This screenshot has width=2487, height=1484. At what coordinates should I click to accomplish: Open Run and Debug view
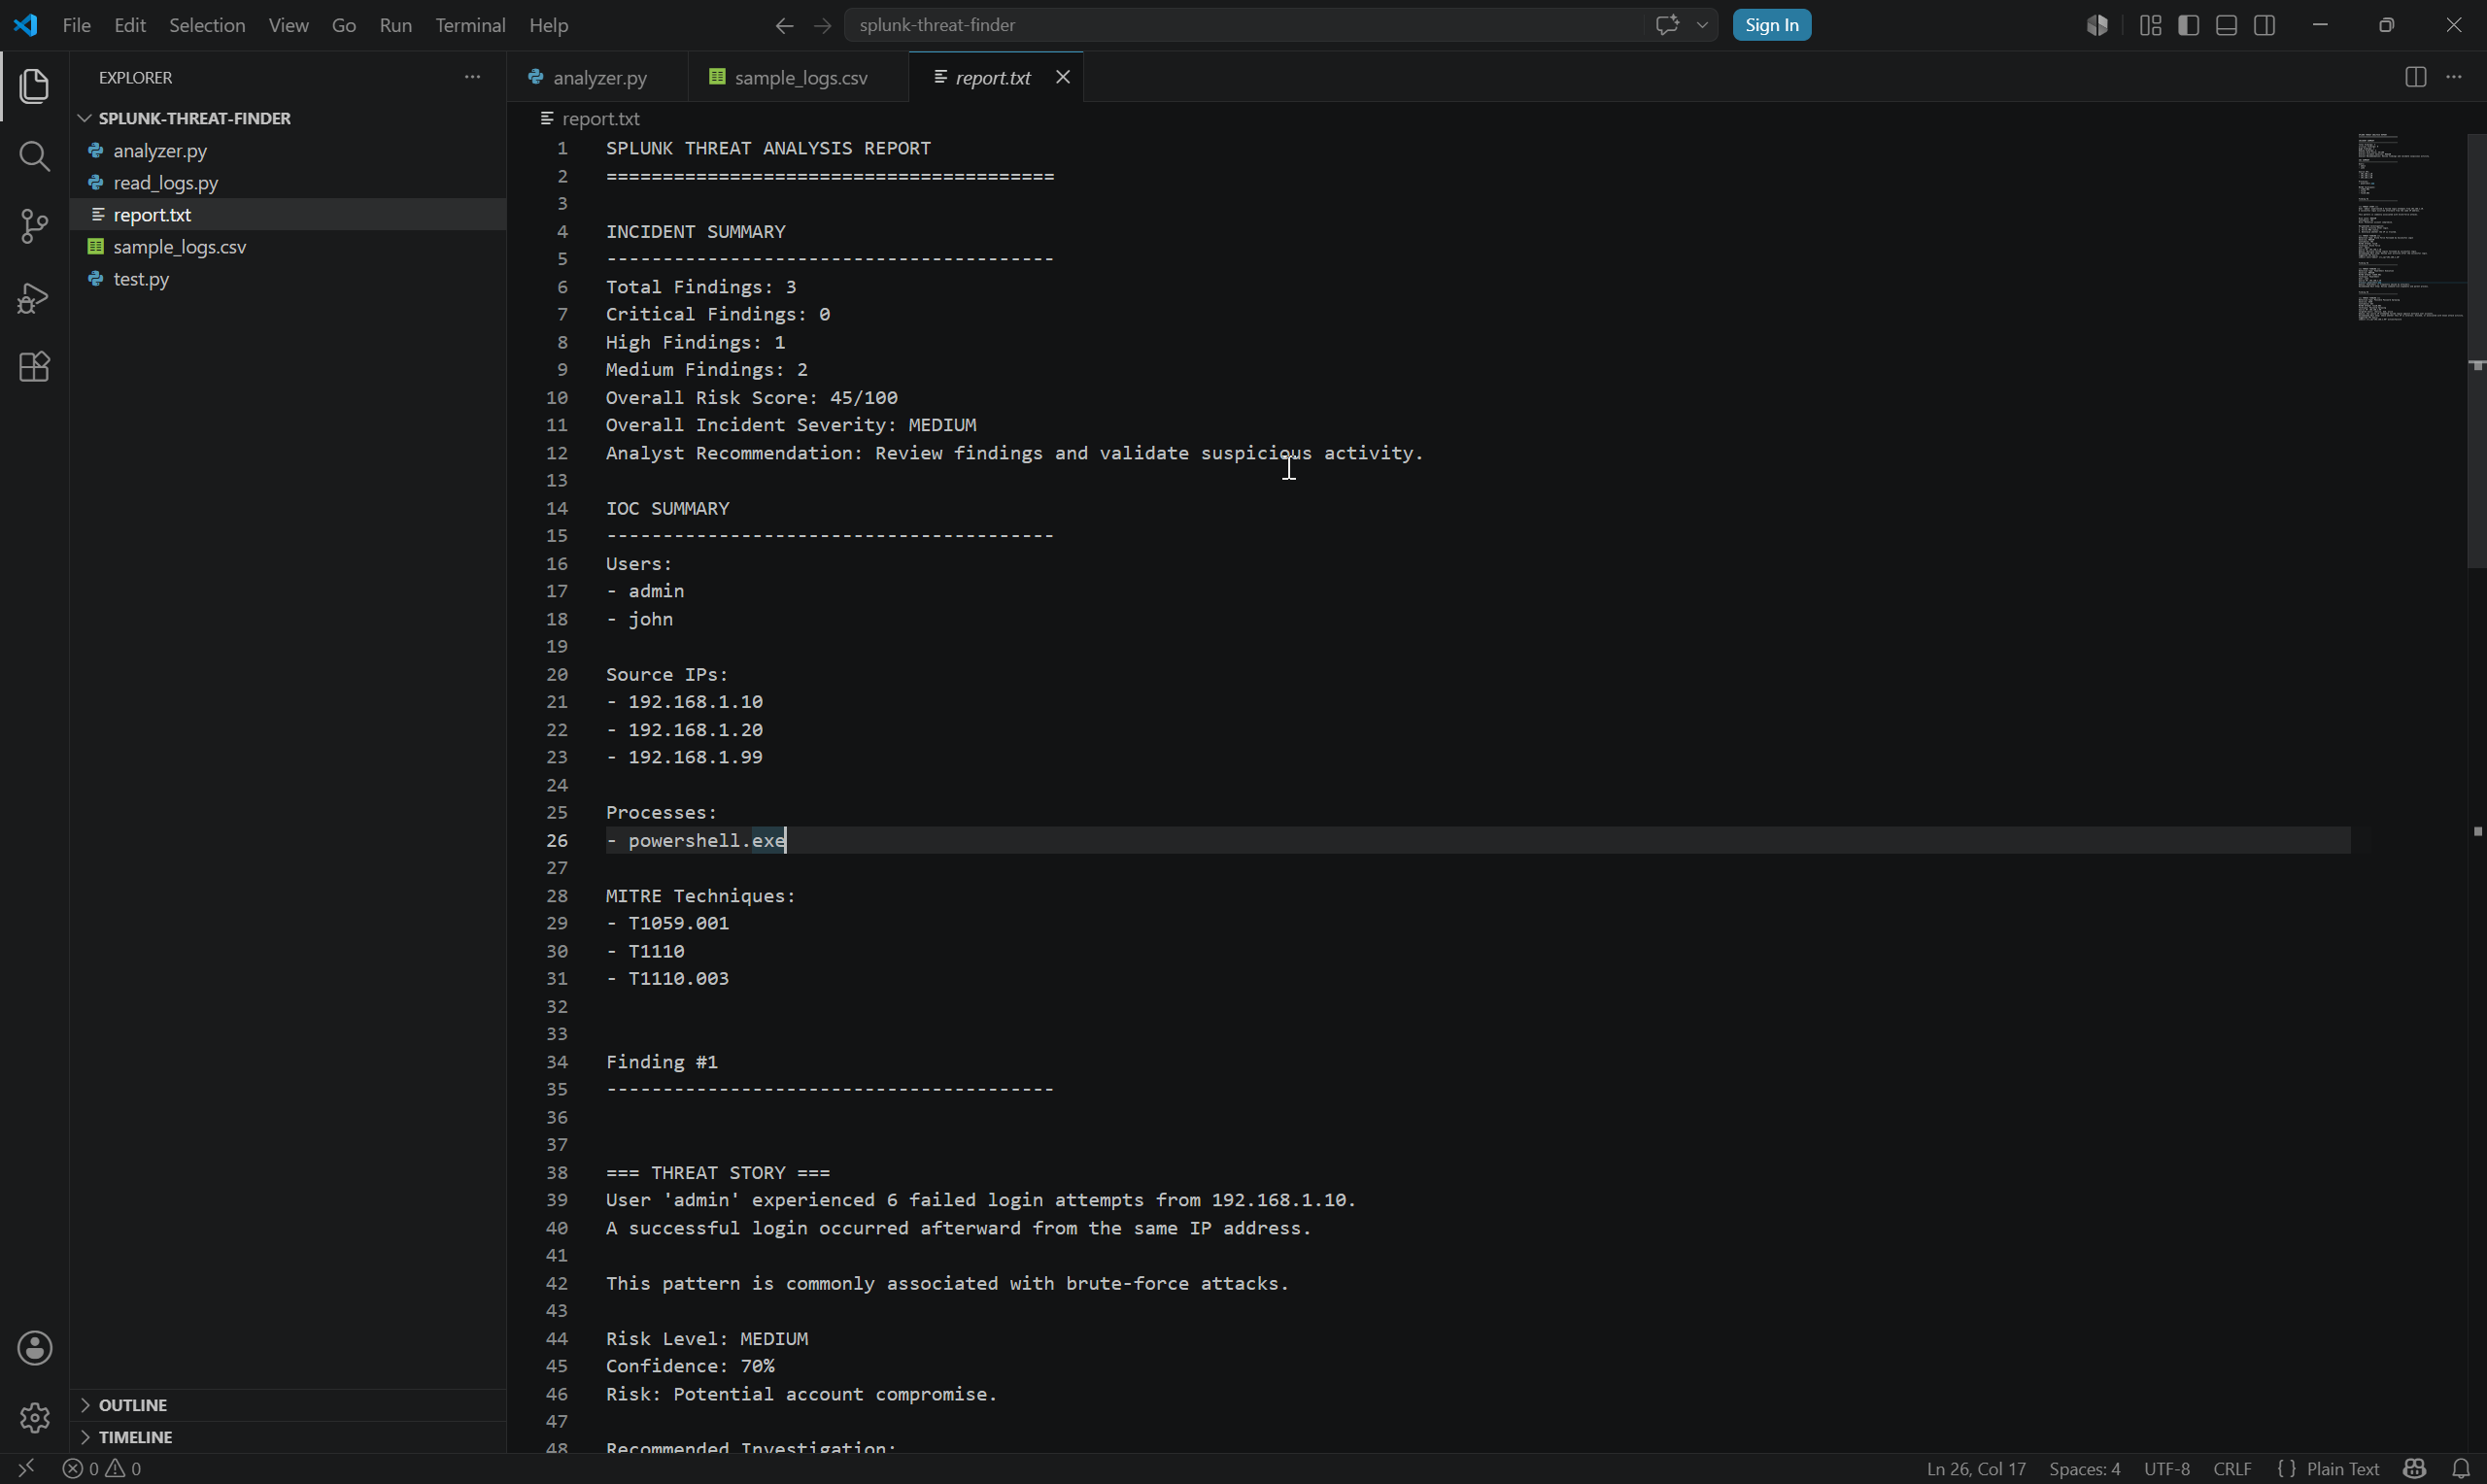pyautogui.click(x=34, y=297)
